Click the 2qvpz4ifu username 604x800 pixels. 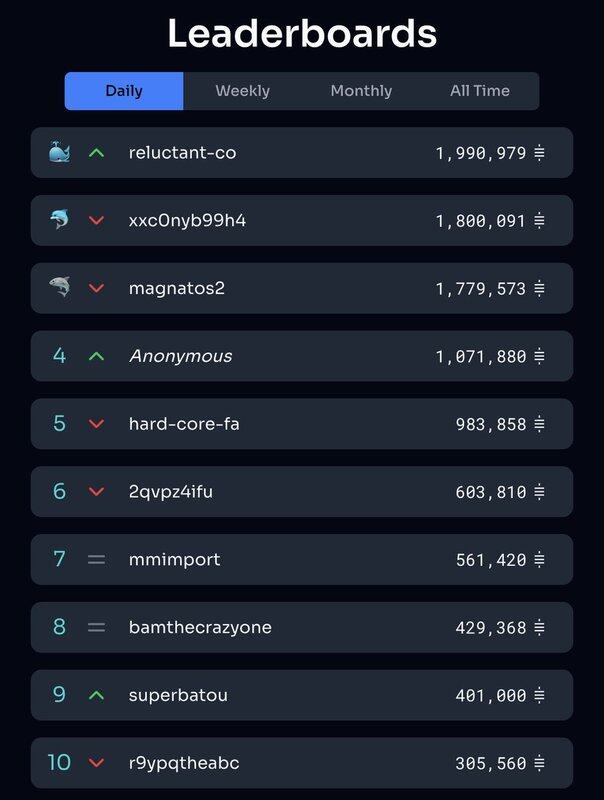click(x=171, y=492)
